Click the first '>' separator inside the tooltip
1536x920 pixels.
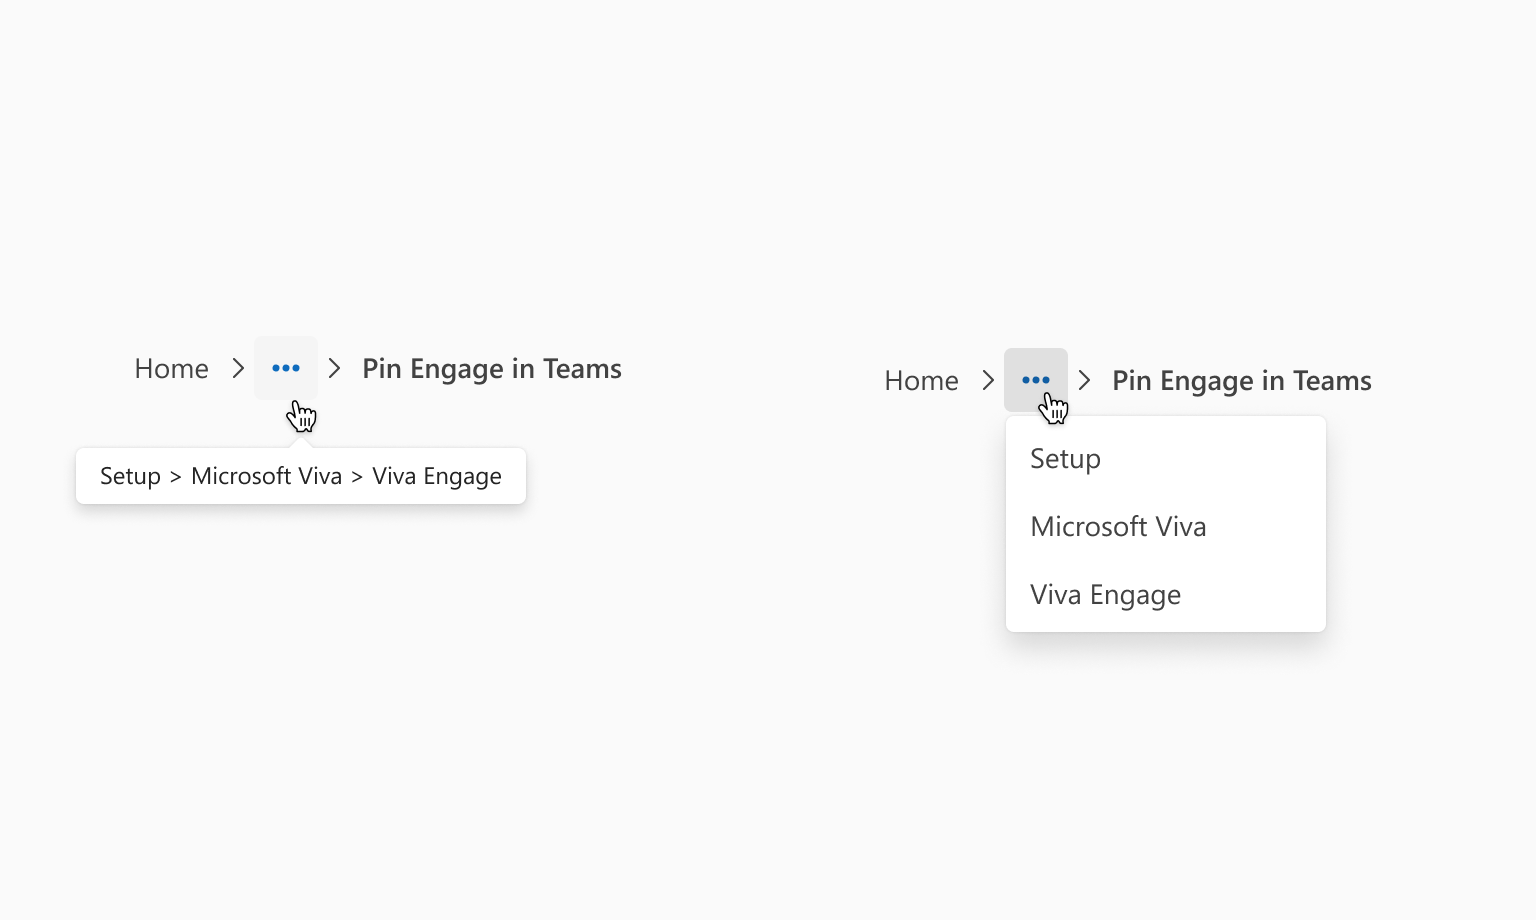(175, 477)
